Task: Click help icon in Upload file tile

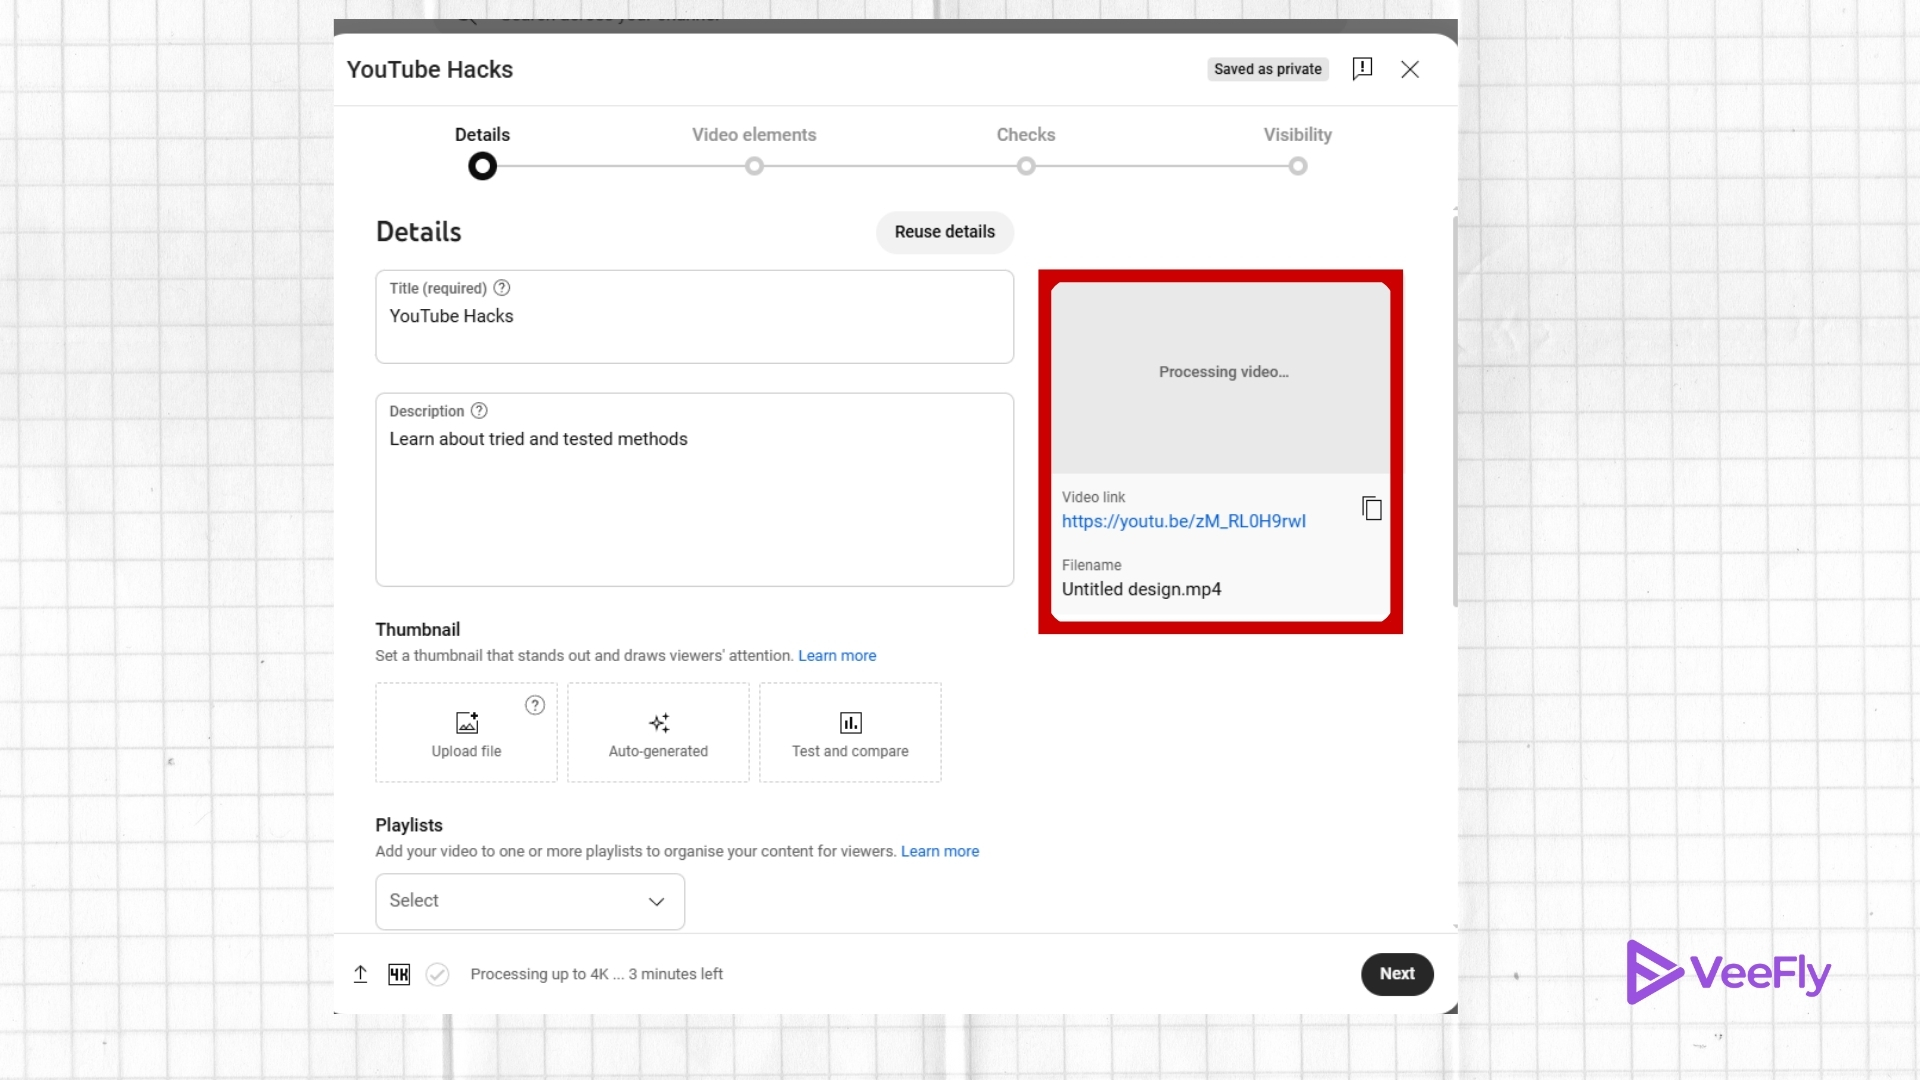Action: coord(535,705)
